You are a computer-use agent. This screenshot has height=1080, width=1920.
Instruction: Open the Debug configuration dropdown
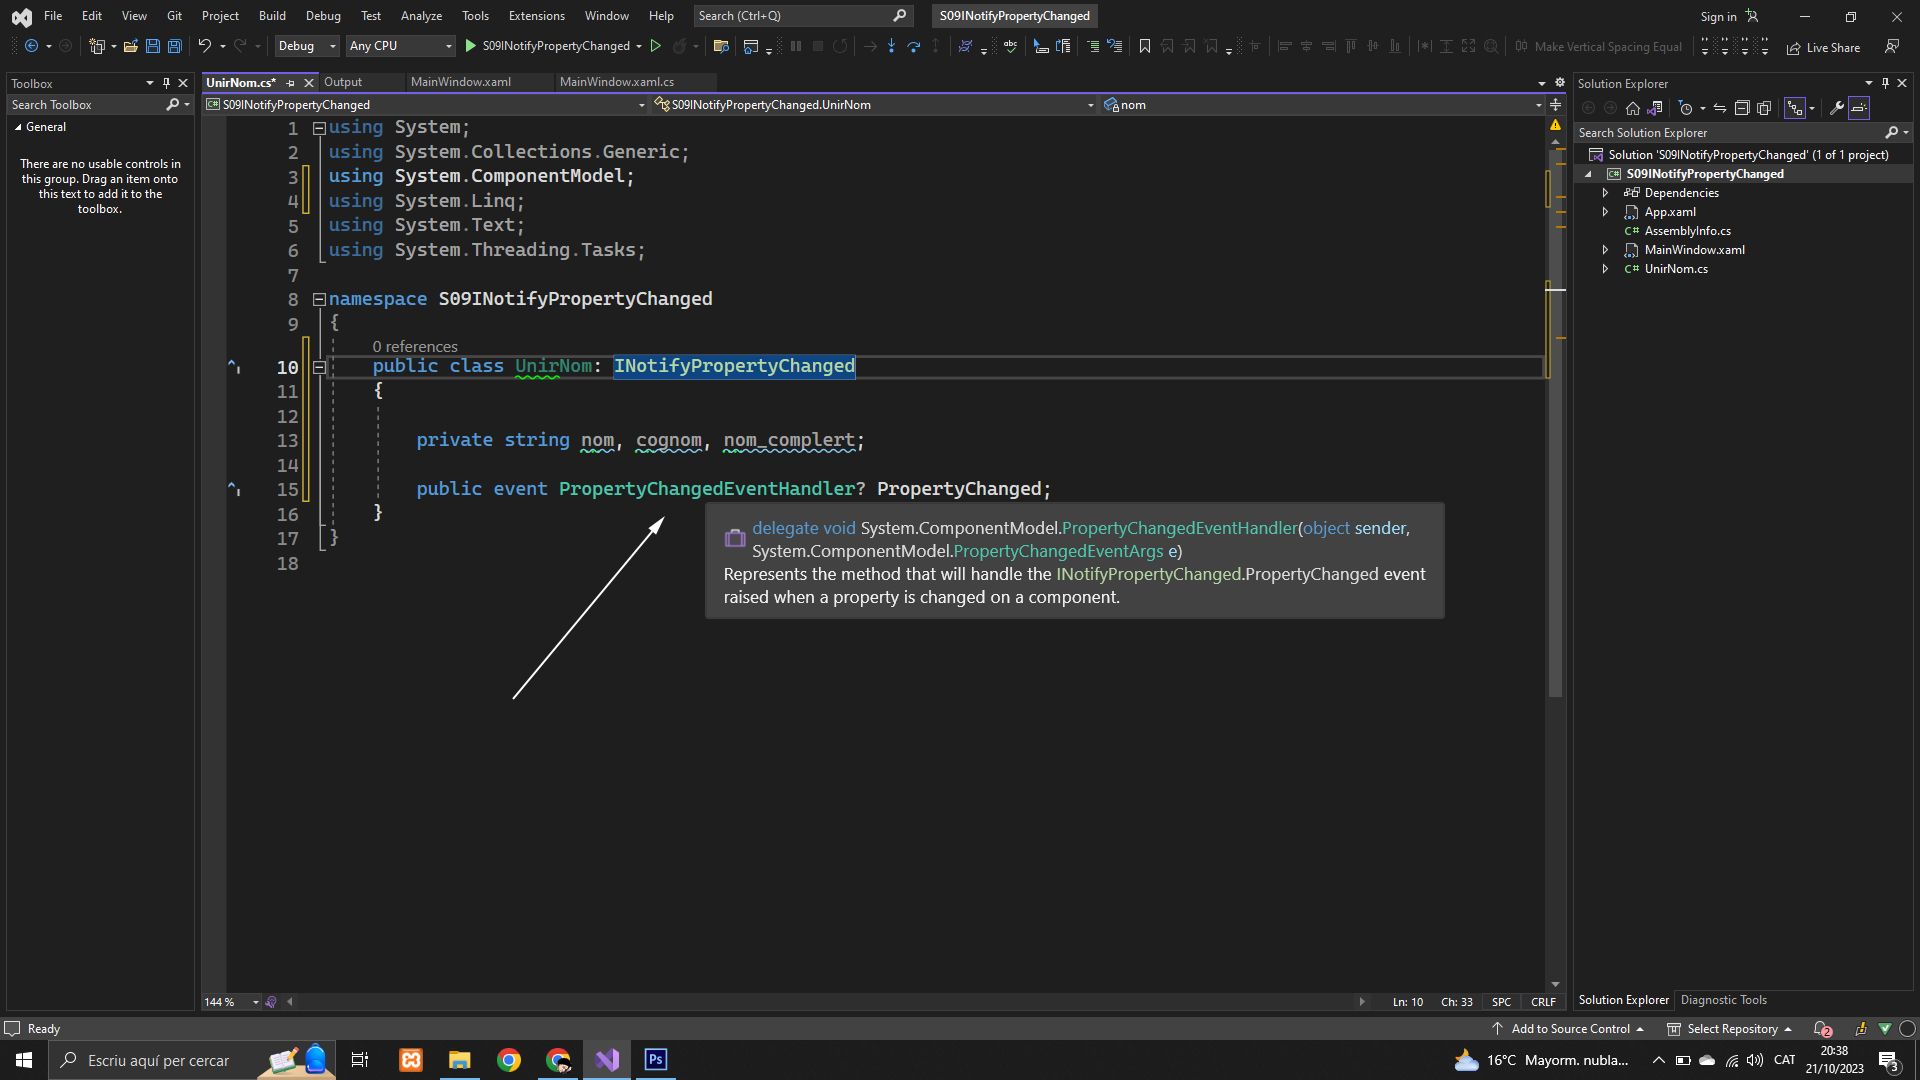coord(307,46)
